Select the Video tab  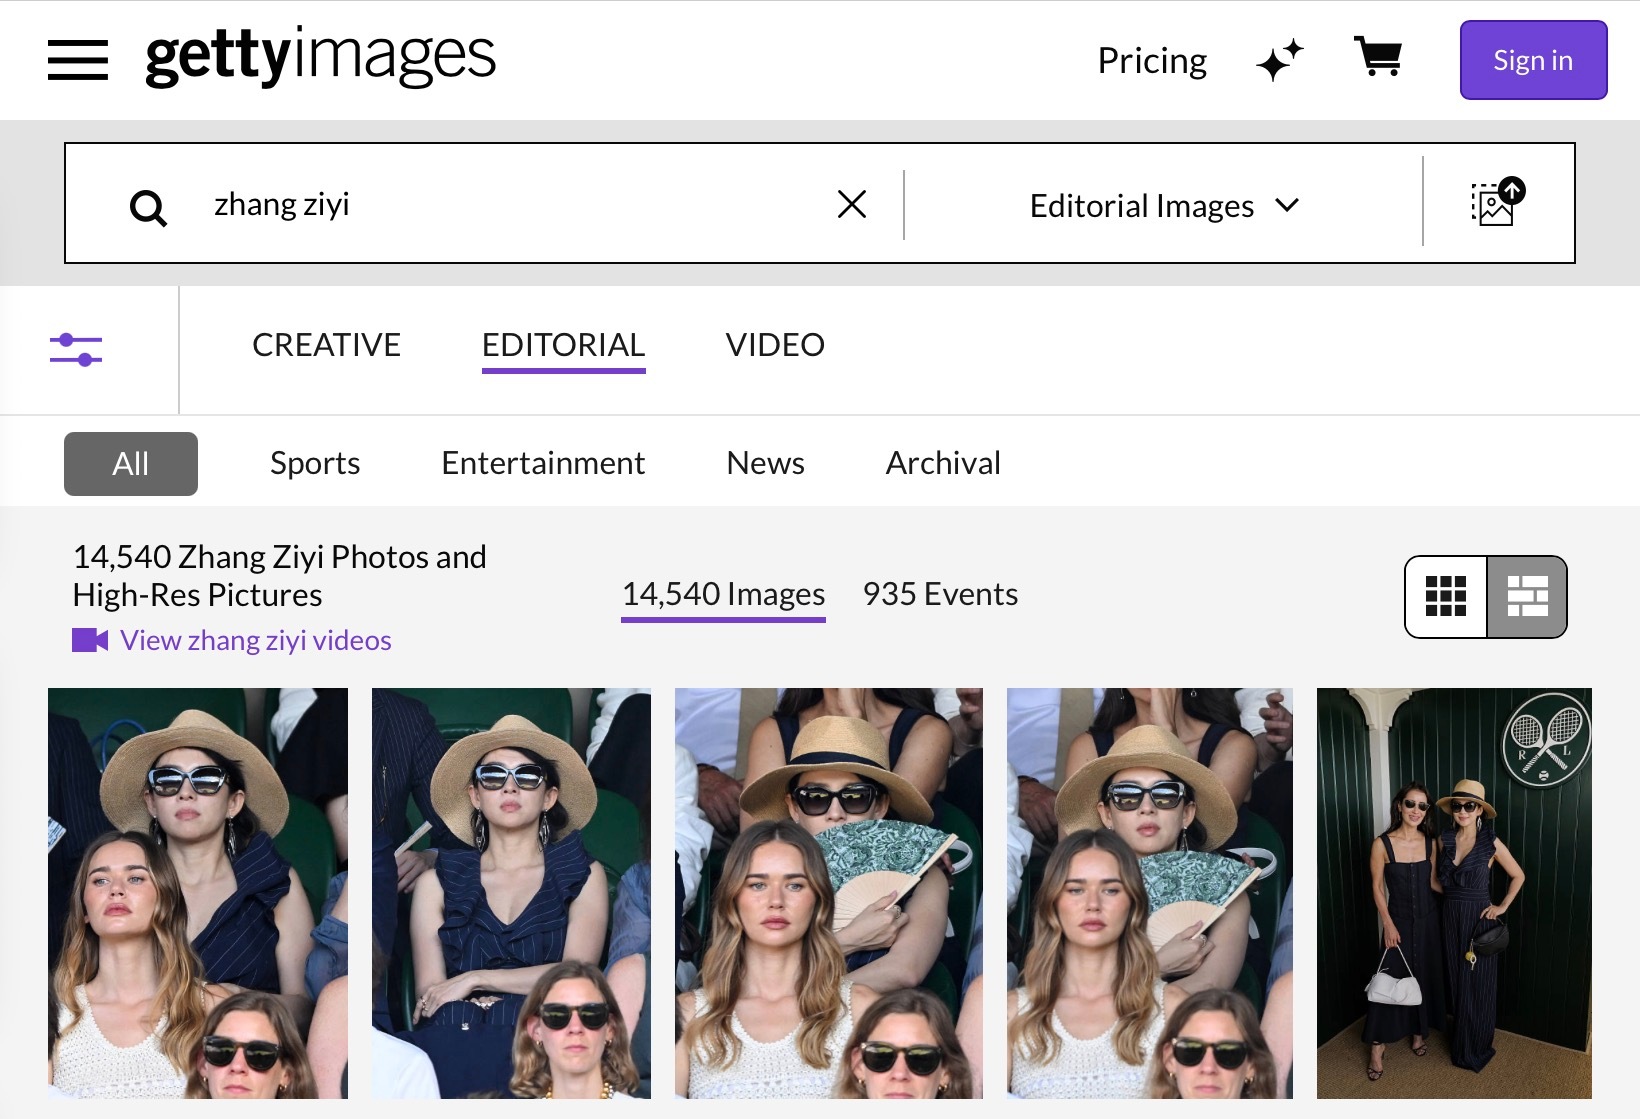[775, 345]
